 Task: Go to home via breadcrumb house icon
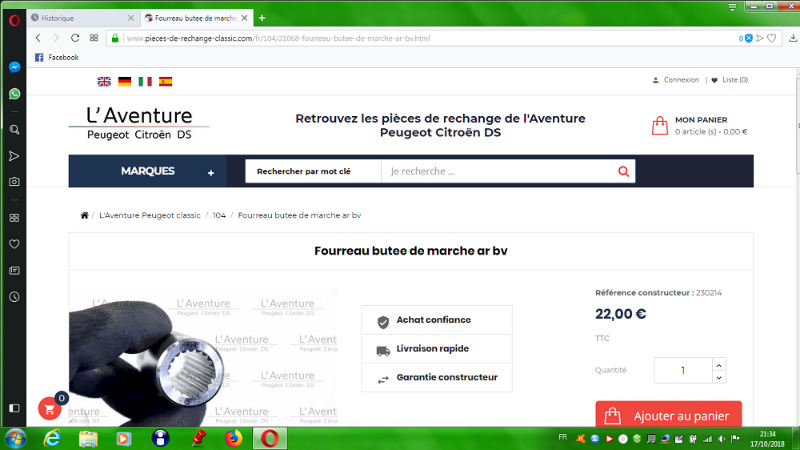tap(84, 215)
